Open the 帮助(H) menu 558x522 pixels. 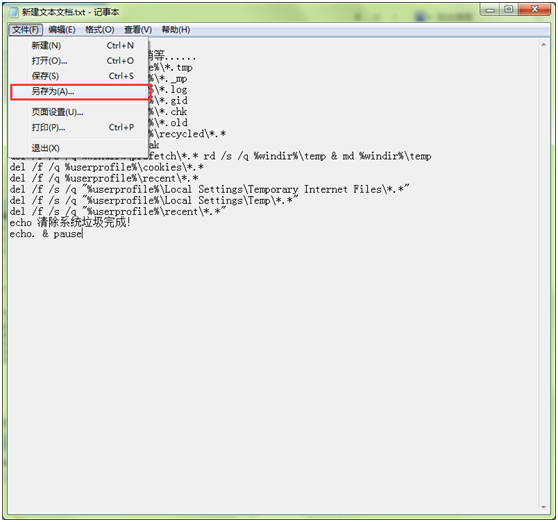(x=176, y=30)
